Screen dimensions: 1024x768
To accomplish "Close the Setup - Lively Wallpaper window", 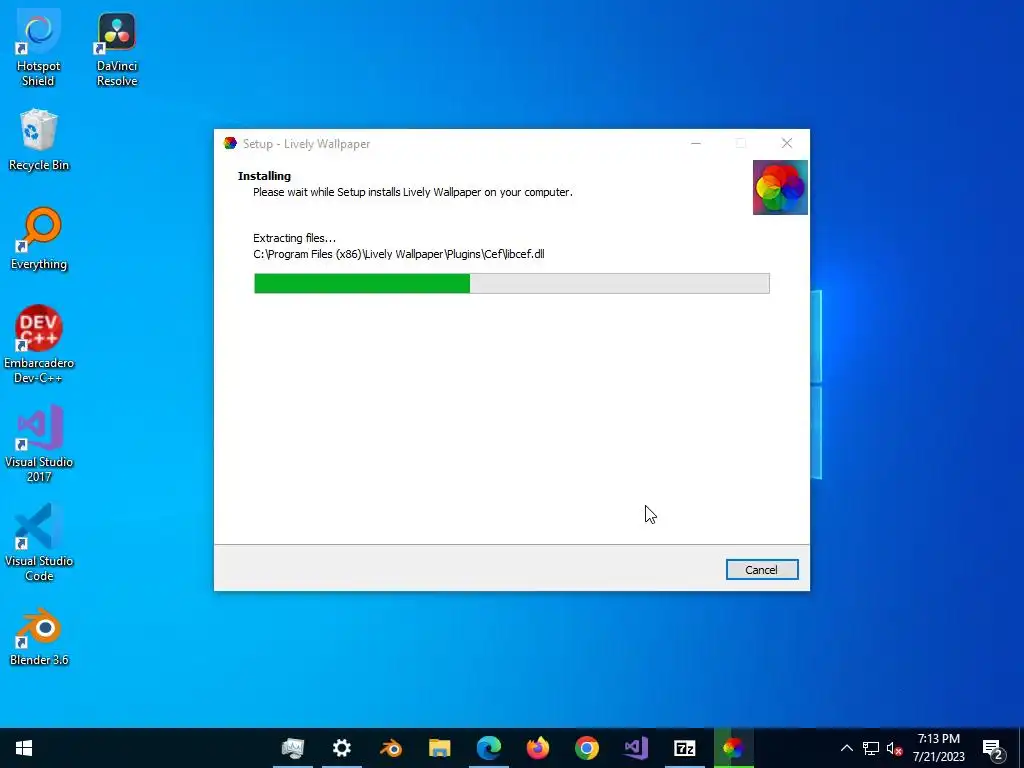I will tap(786, 144).
